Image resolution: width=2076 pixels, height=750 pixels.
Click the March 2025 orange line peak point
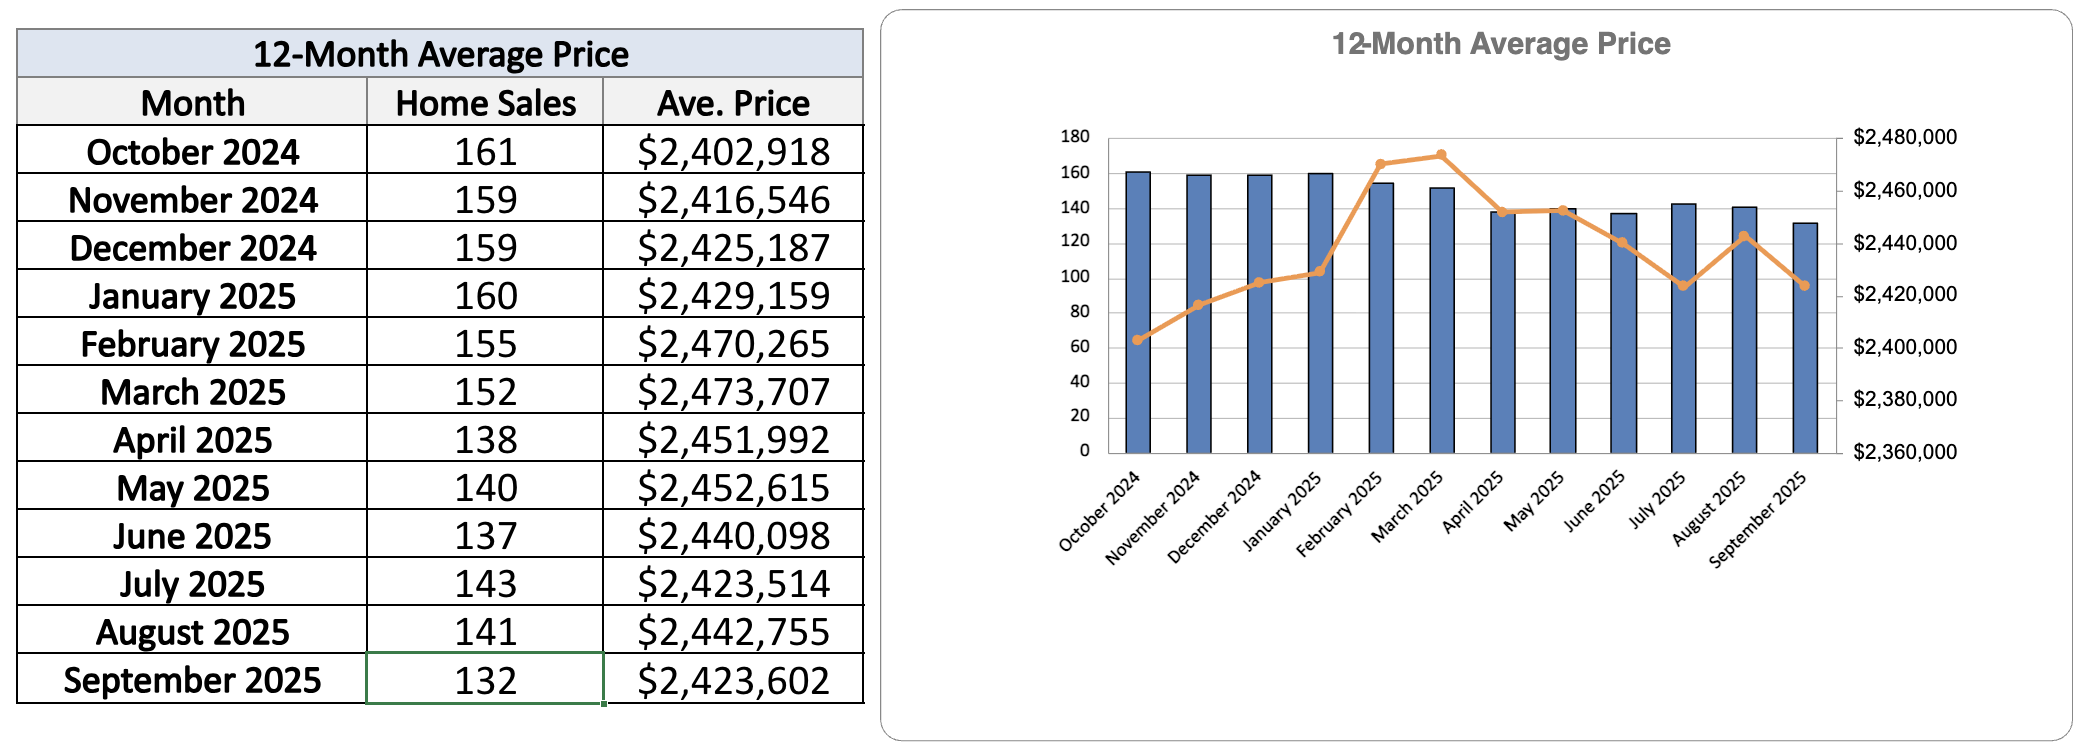[1441, 155]
